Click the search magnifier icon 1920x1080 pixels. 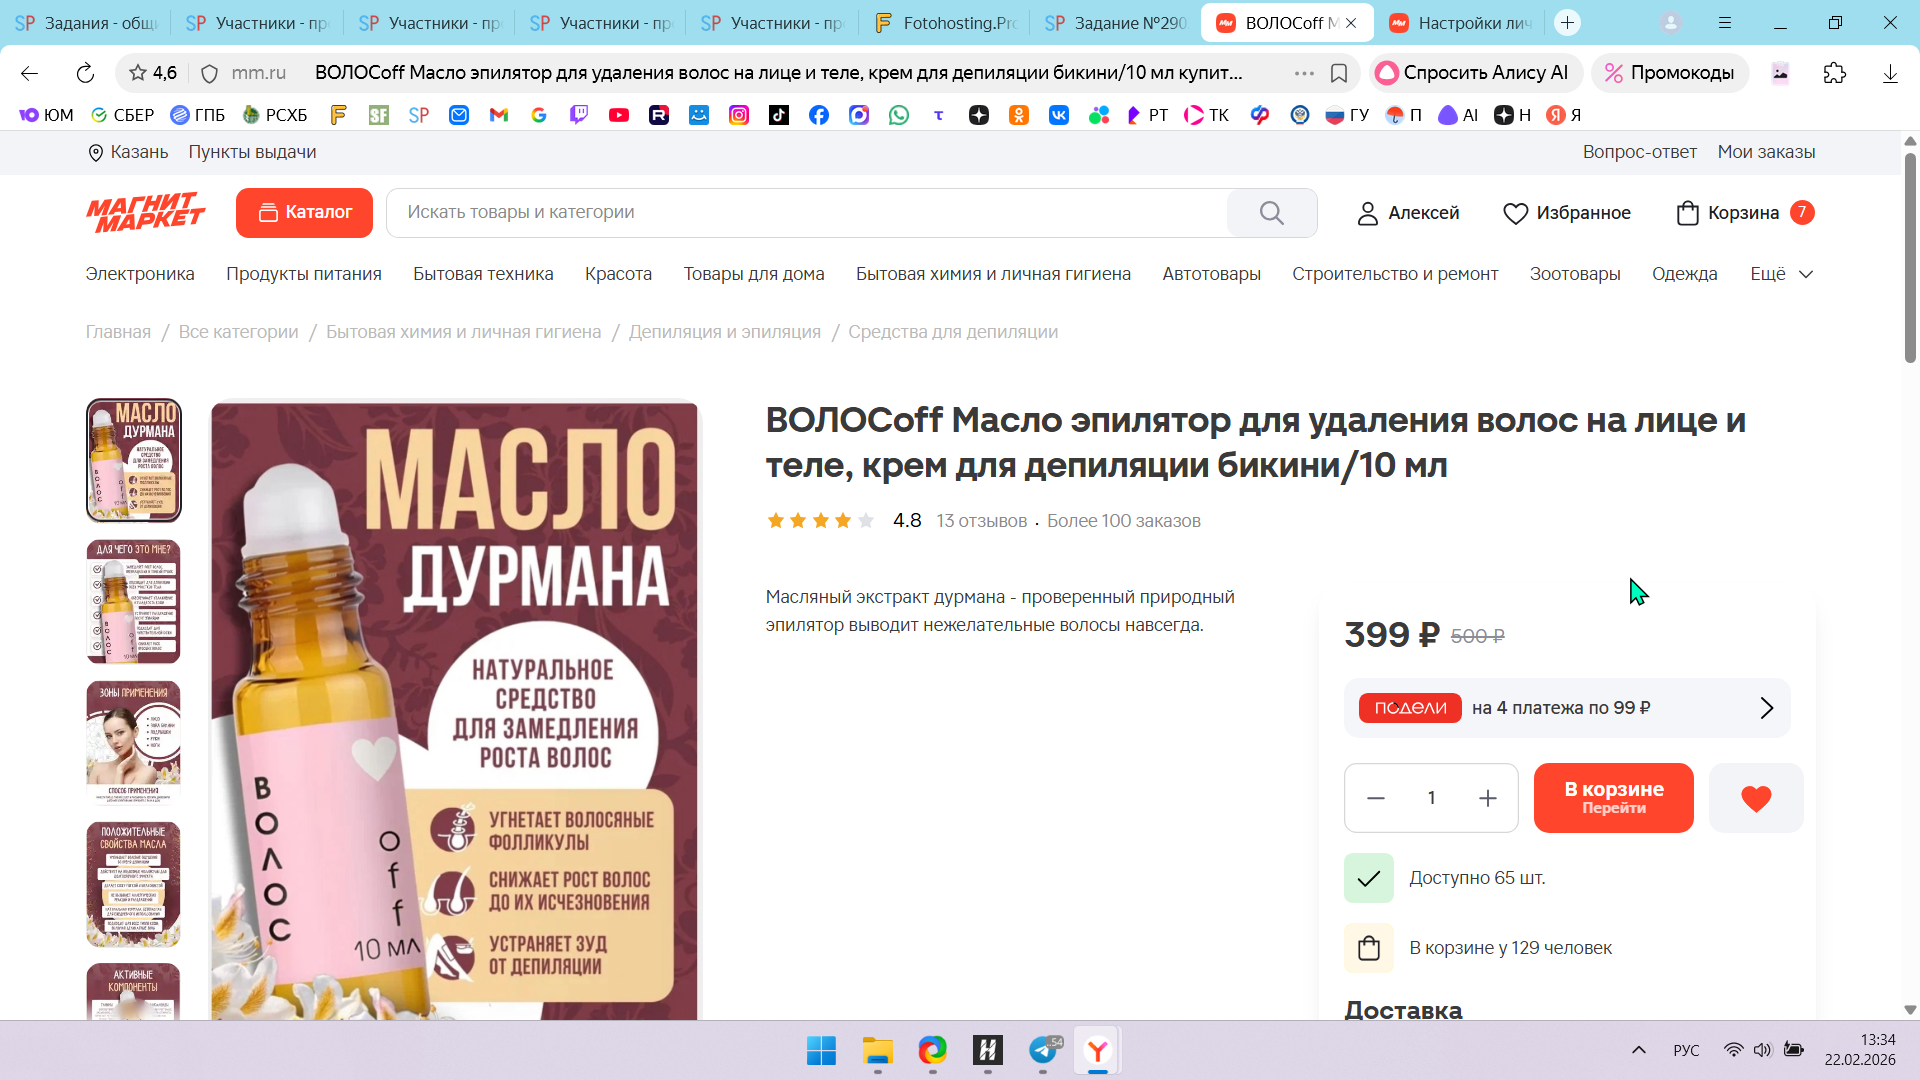pyautogui.click(x=1271, y=213)
